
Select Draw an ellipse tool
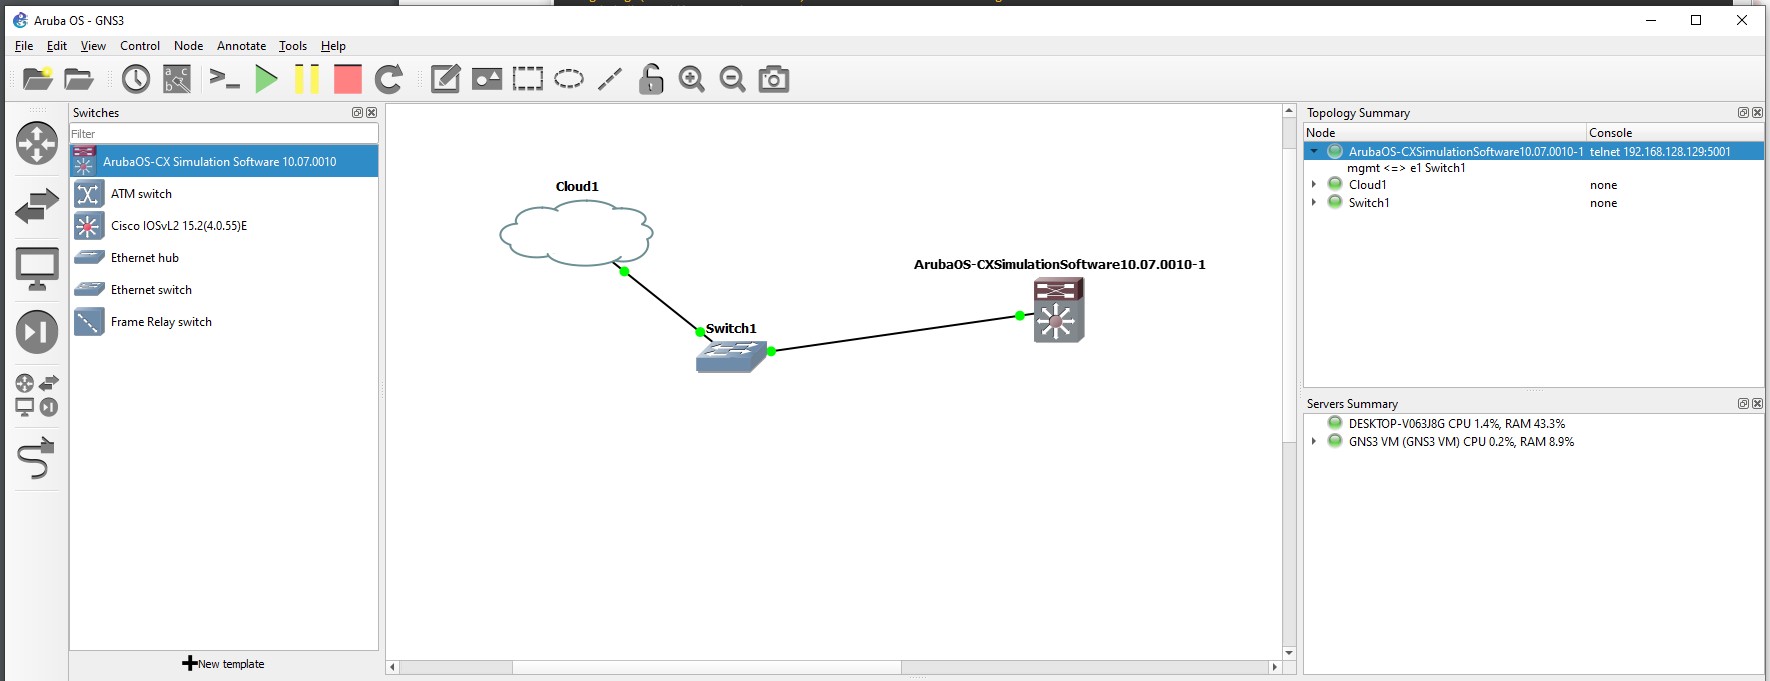[x=569, y=79]
